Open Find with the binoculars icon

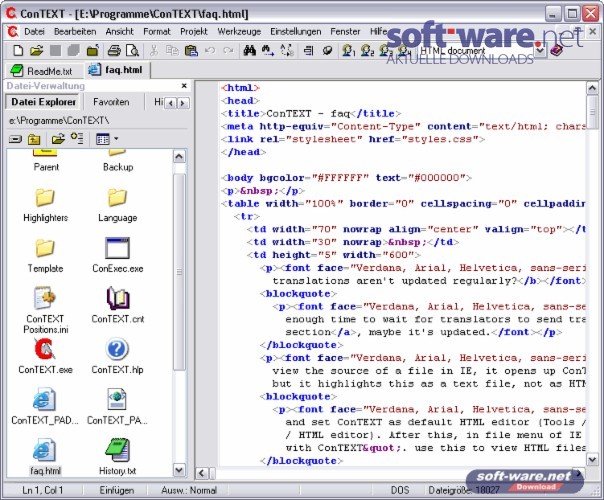click(250, 50)
